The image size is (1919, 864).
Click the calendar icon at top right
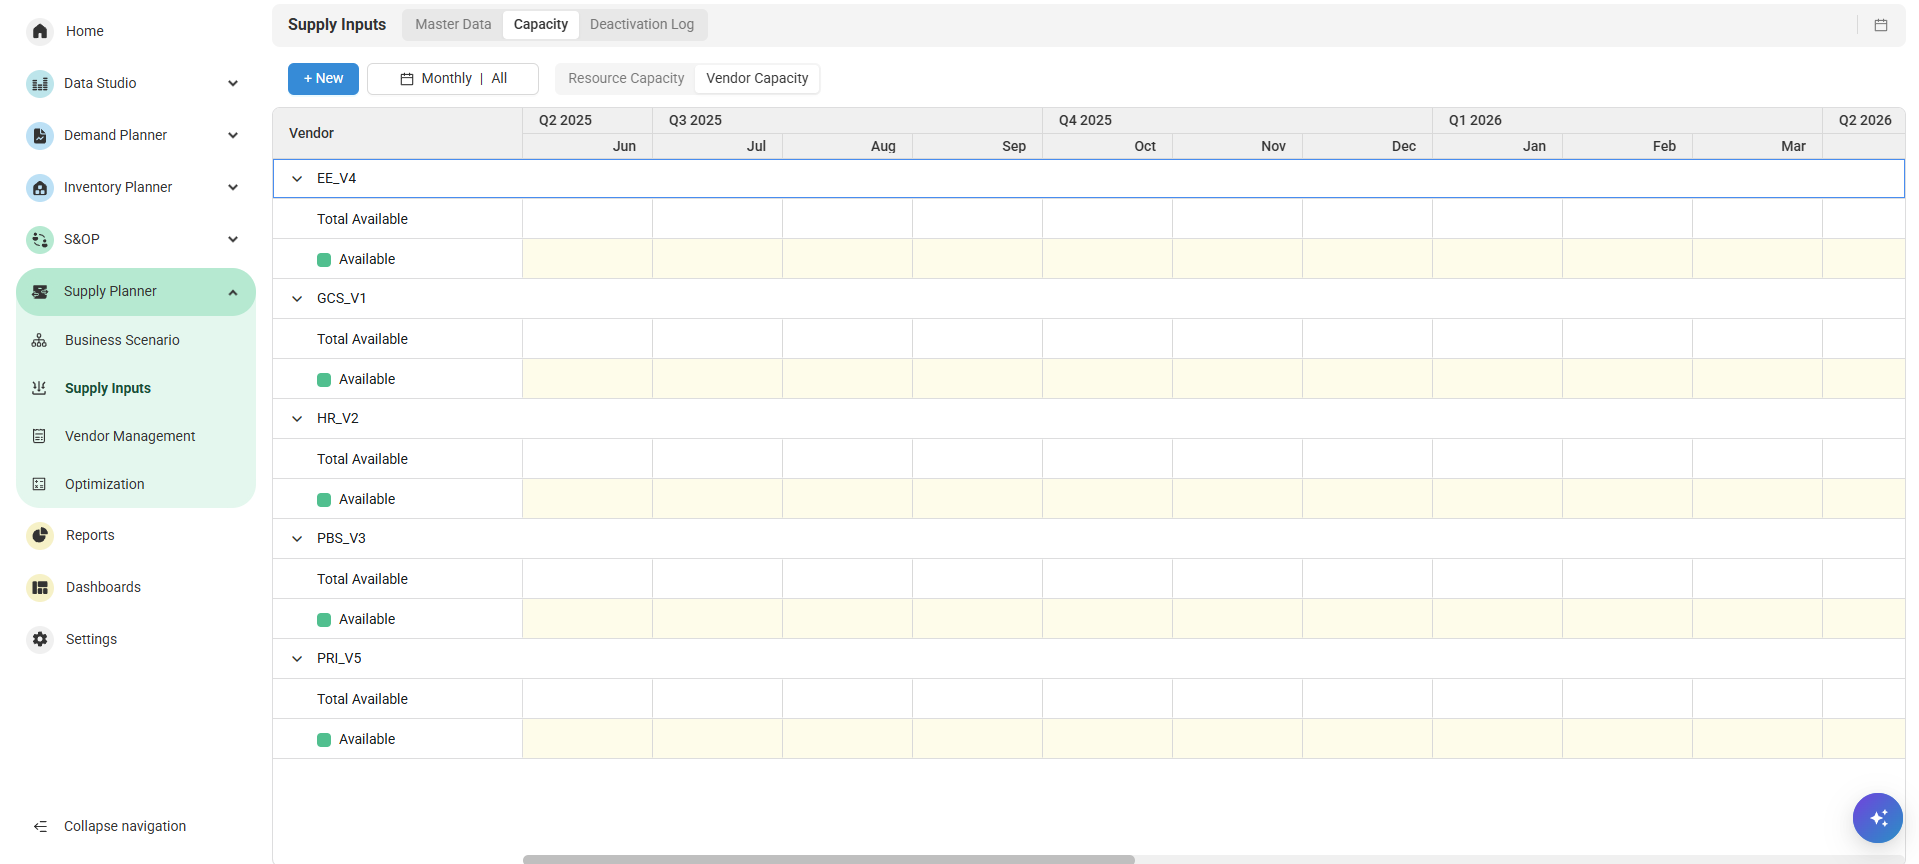pos(1880,25)
